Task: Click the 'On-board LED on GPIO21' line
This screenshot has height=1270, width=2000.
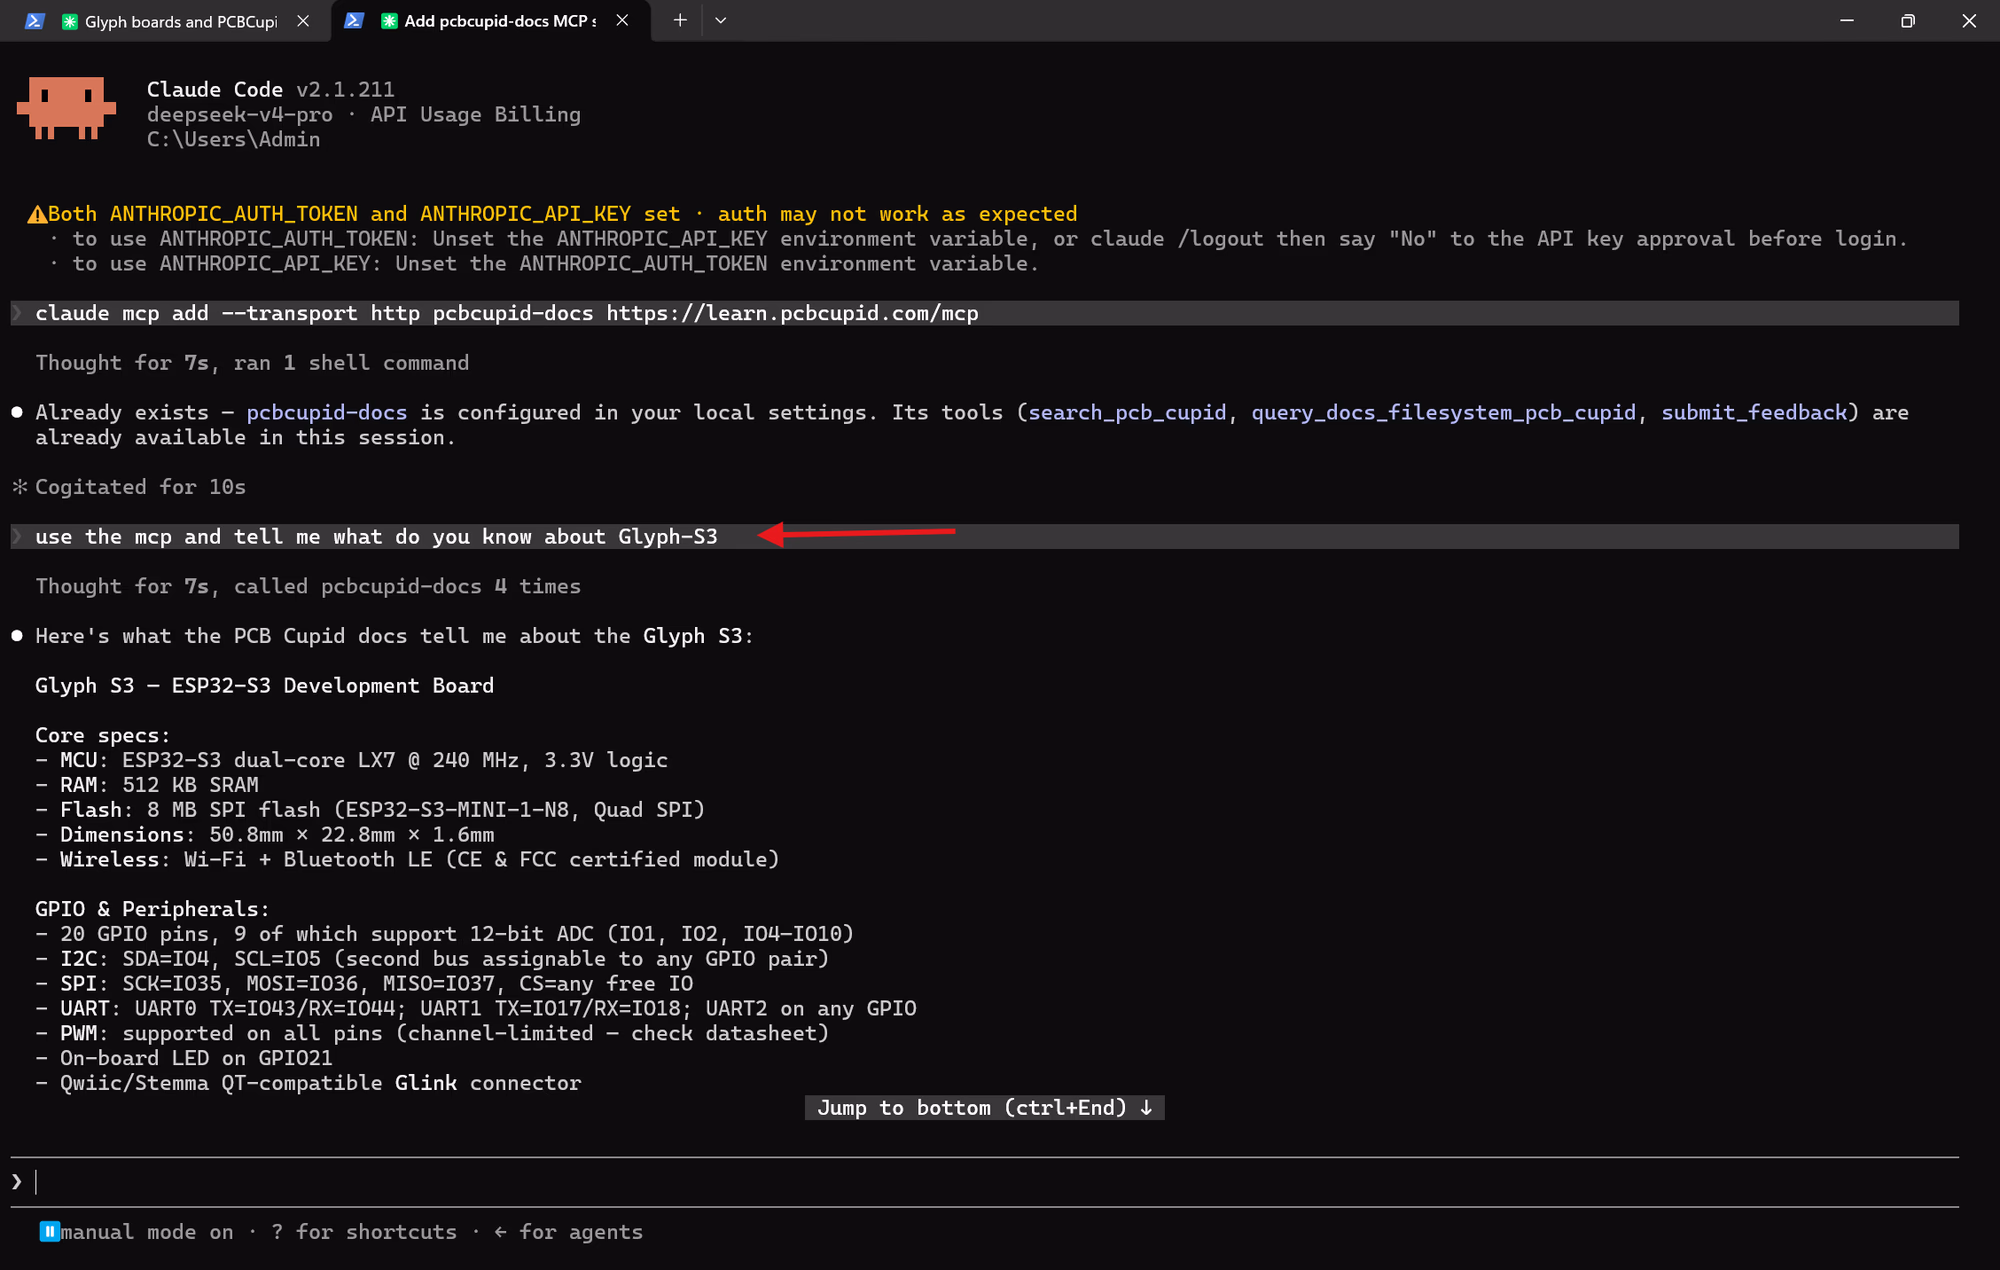Action: pos(184,1059)
